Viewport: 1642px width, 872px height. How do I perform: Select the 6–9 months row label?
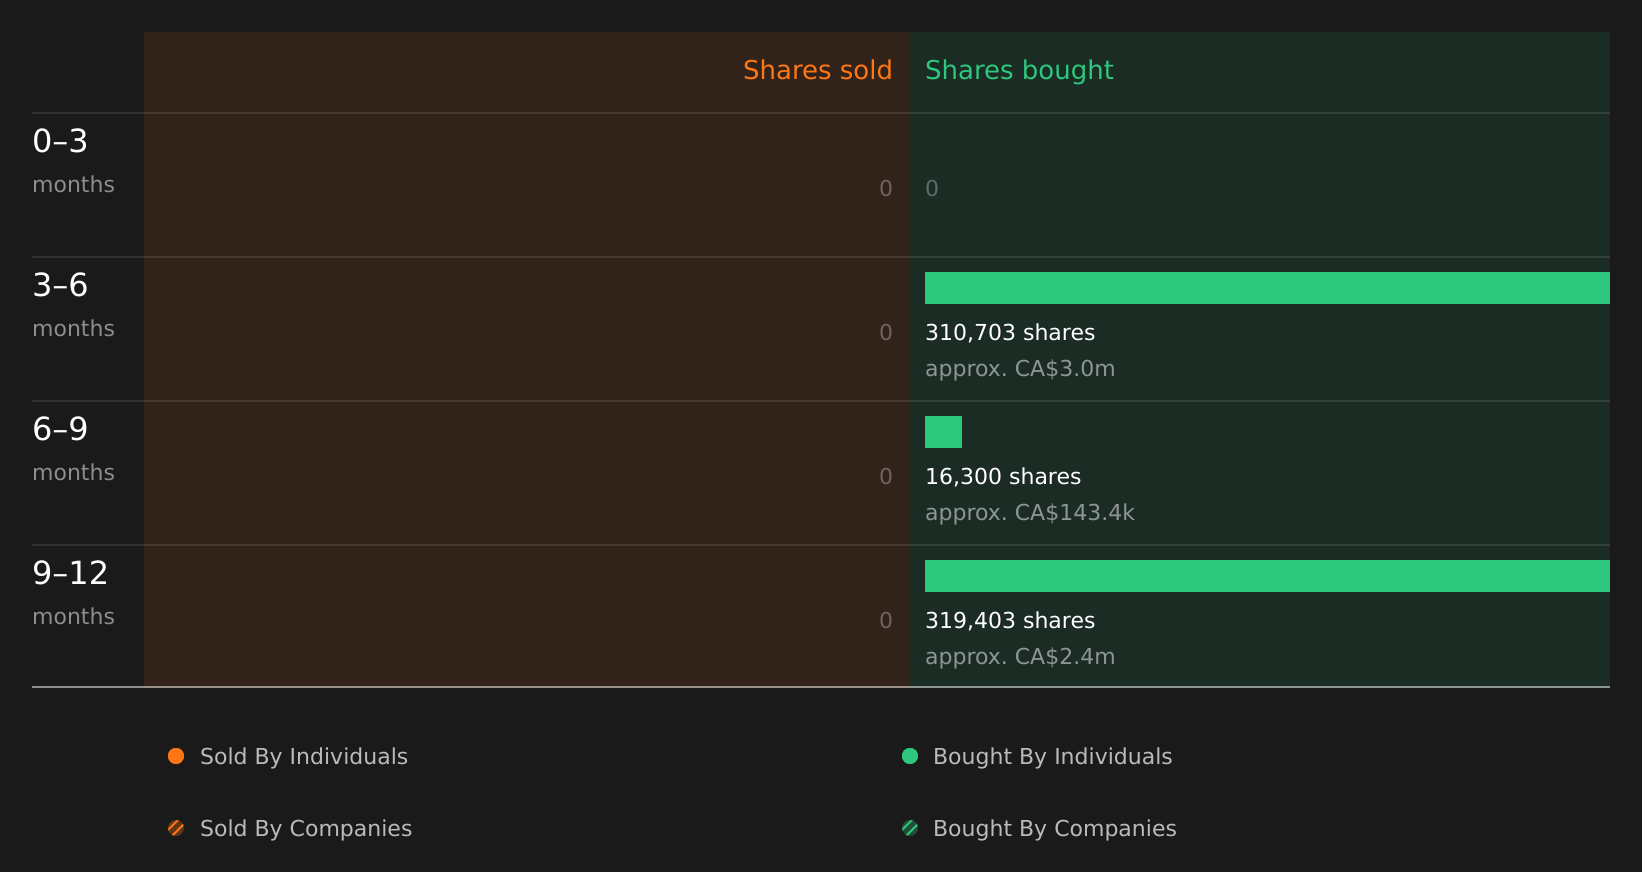[73, 449]
